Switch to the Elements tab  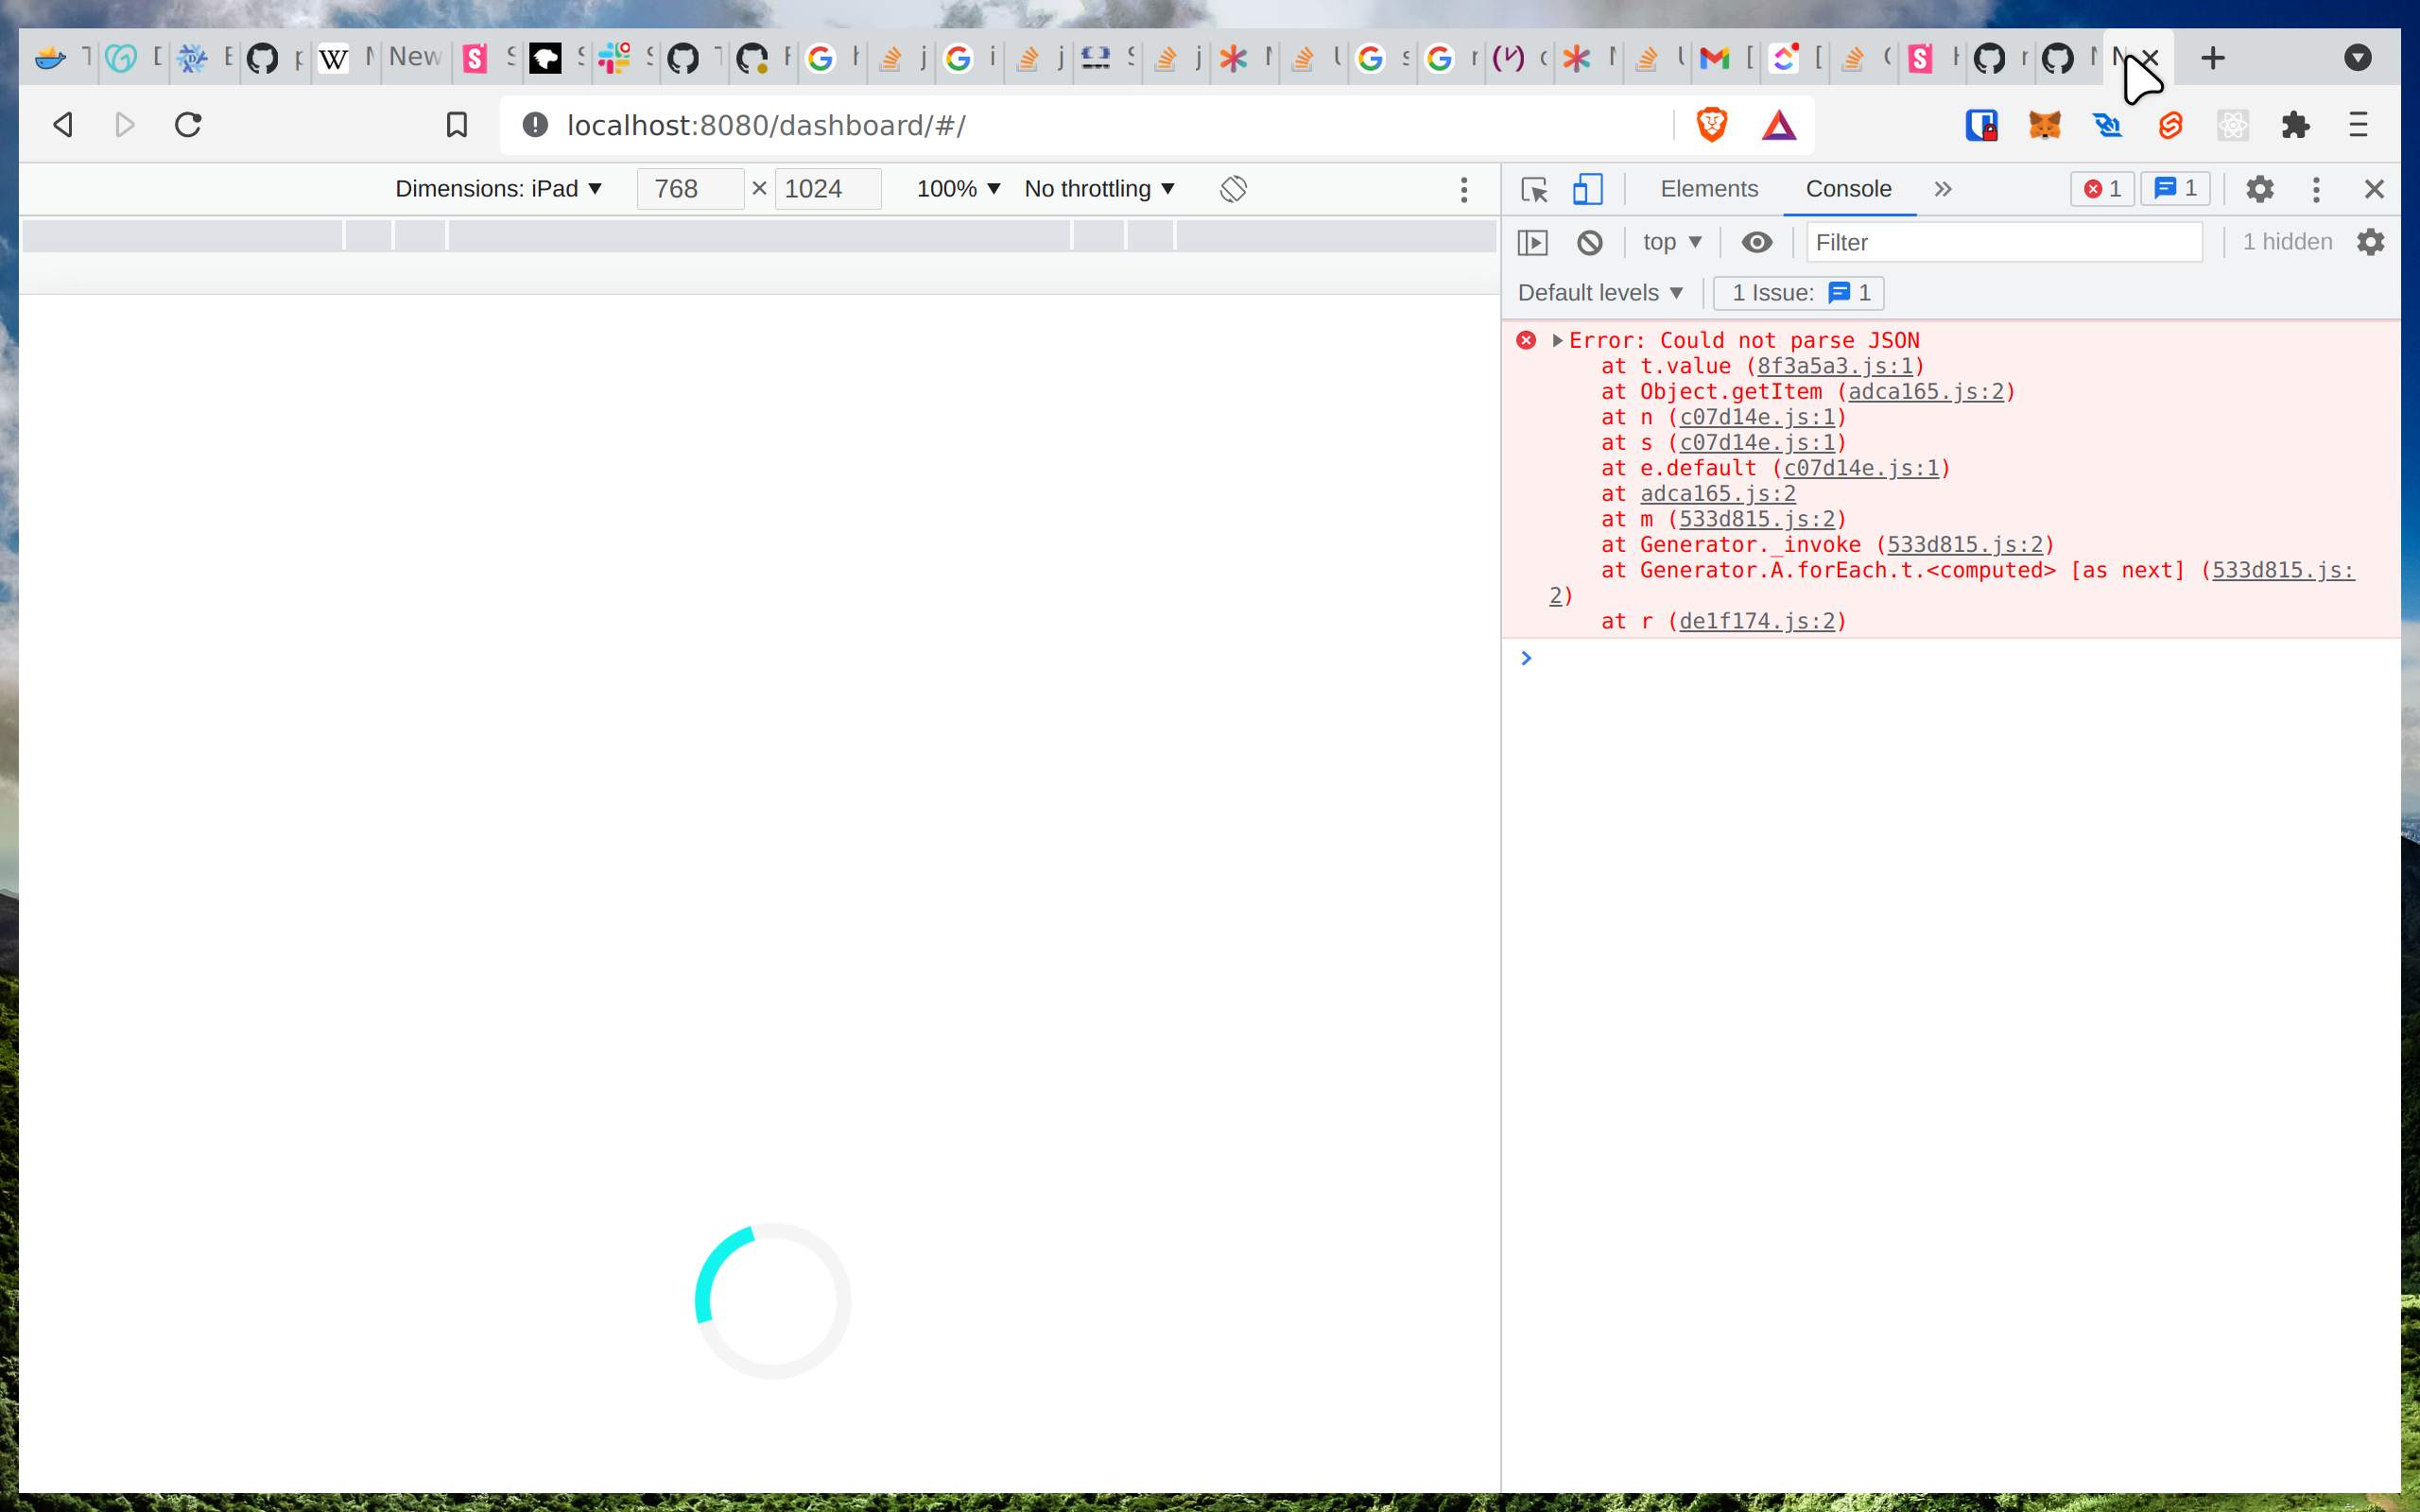coord(1708,189)
